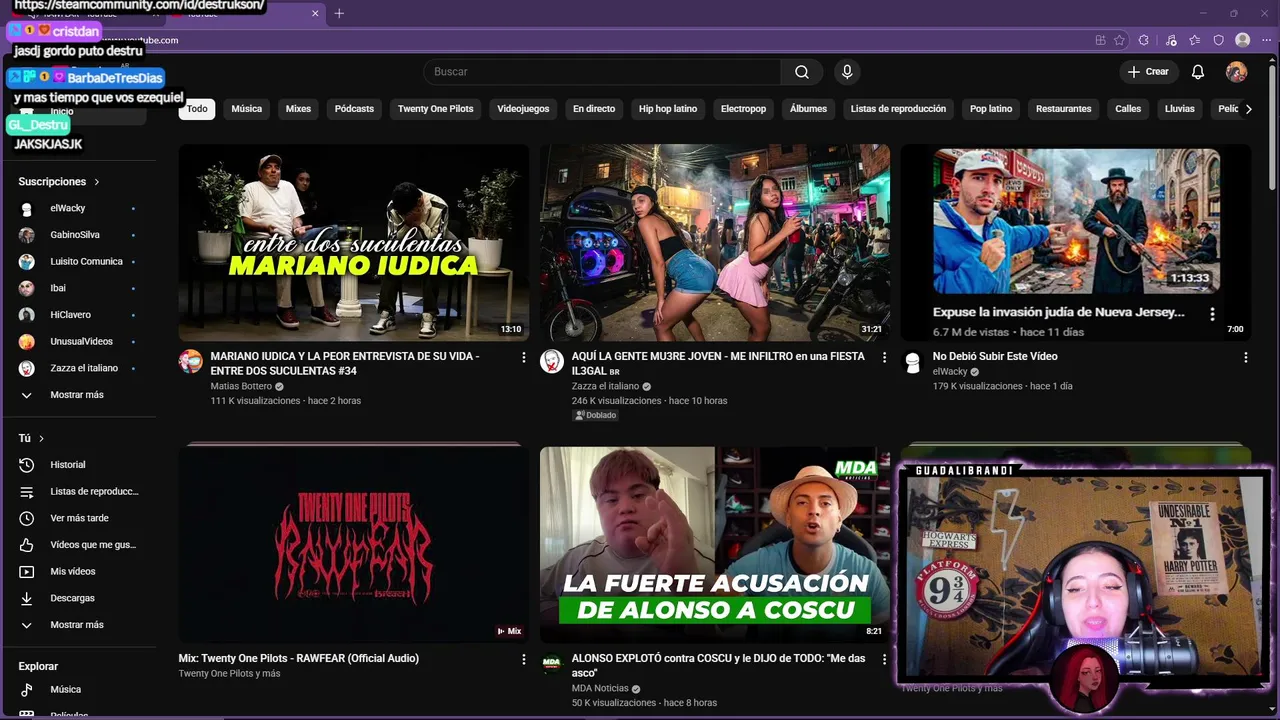Select the Pódcasts filter chip
The width and height of the screenshot is (1280, 720).
click(x=354, y=109)
